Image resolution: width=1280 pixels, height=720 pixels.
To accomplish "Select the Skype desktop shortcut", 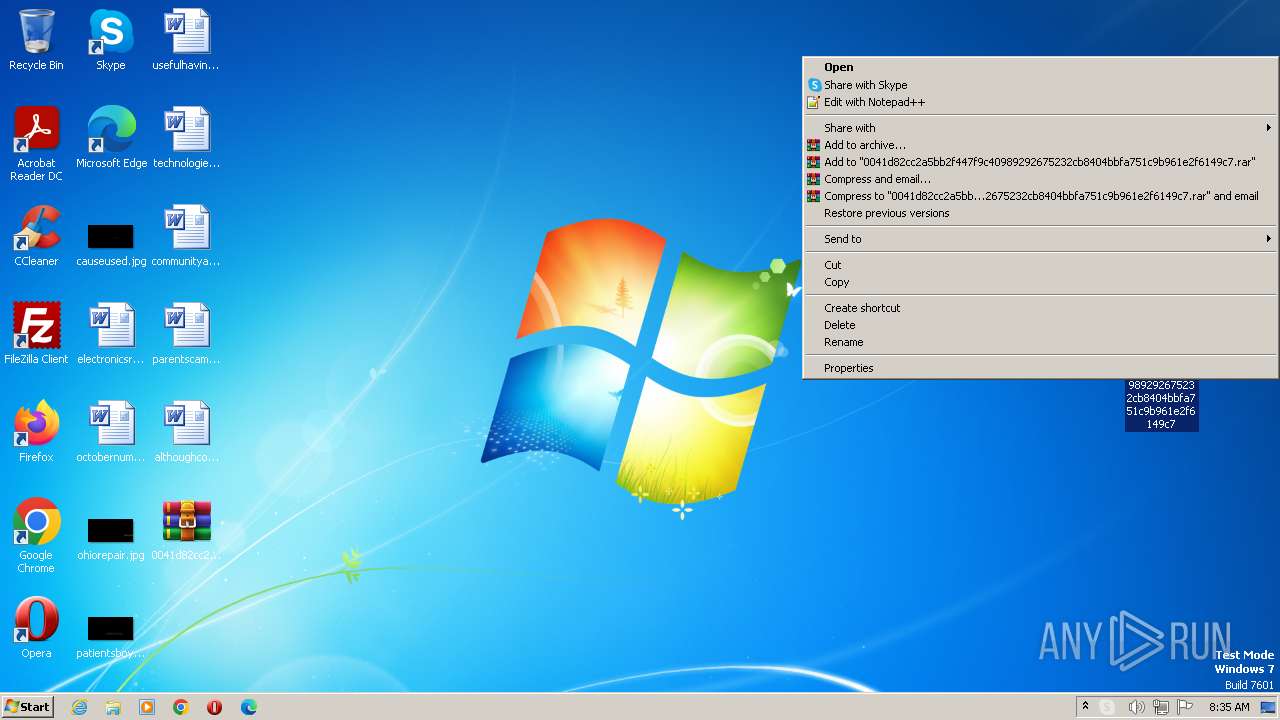I will point(110,40).
